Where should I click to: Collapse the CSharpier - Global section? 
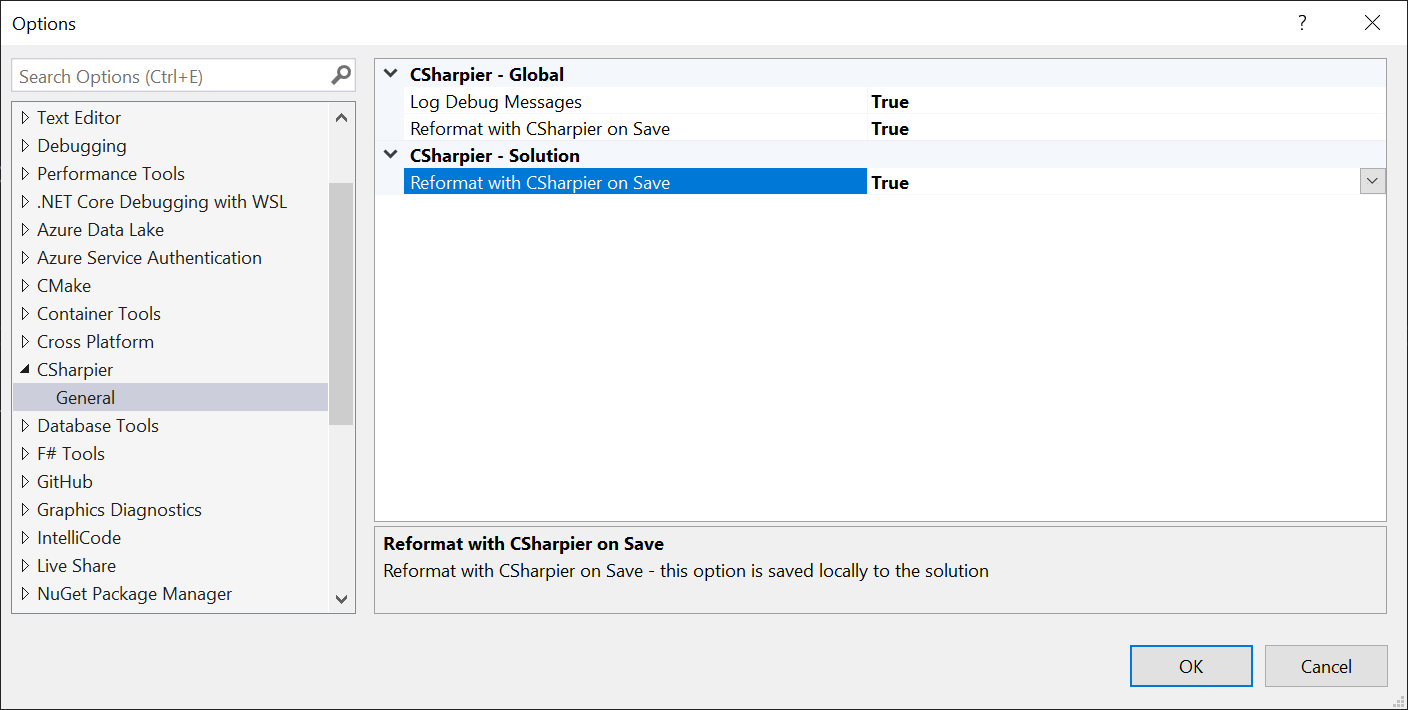[389, 73]
